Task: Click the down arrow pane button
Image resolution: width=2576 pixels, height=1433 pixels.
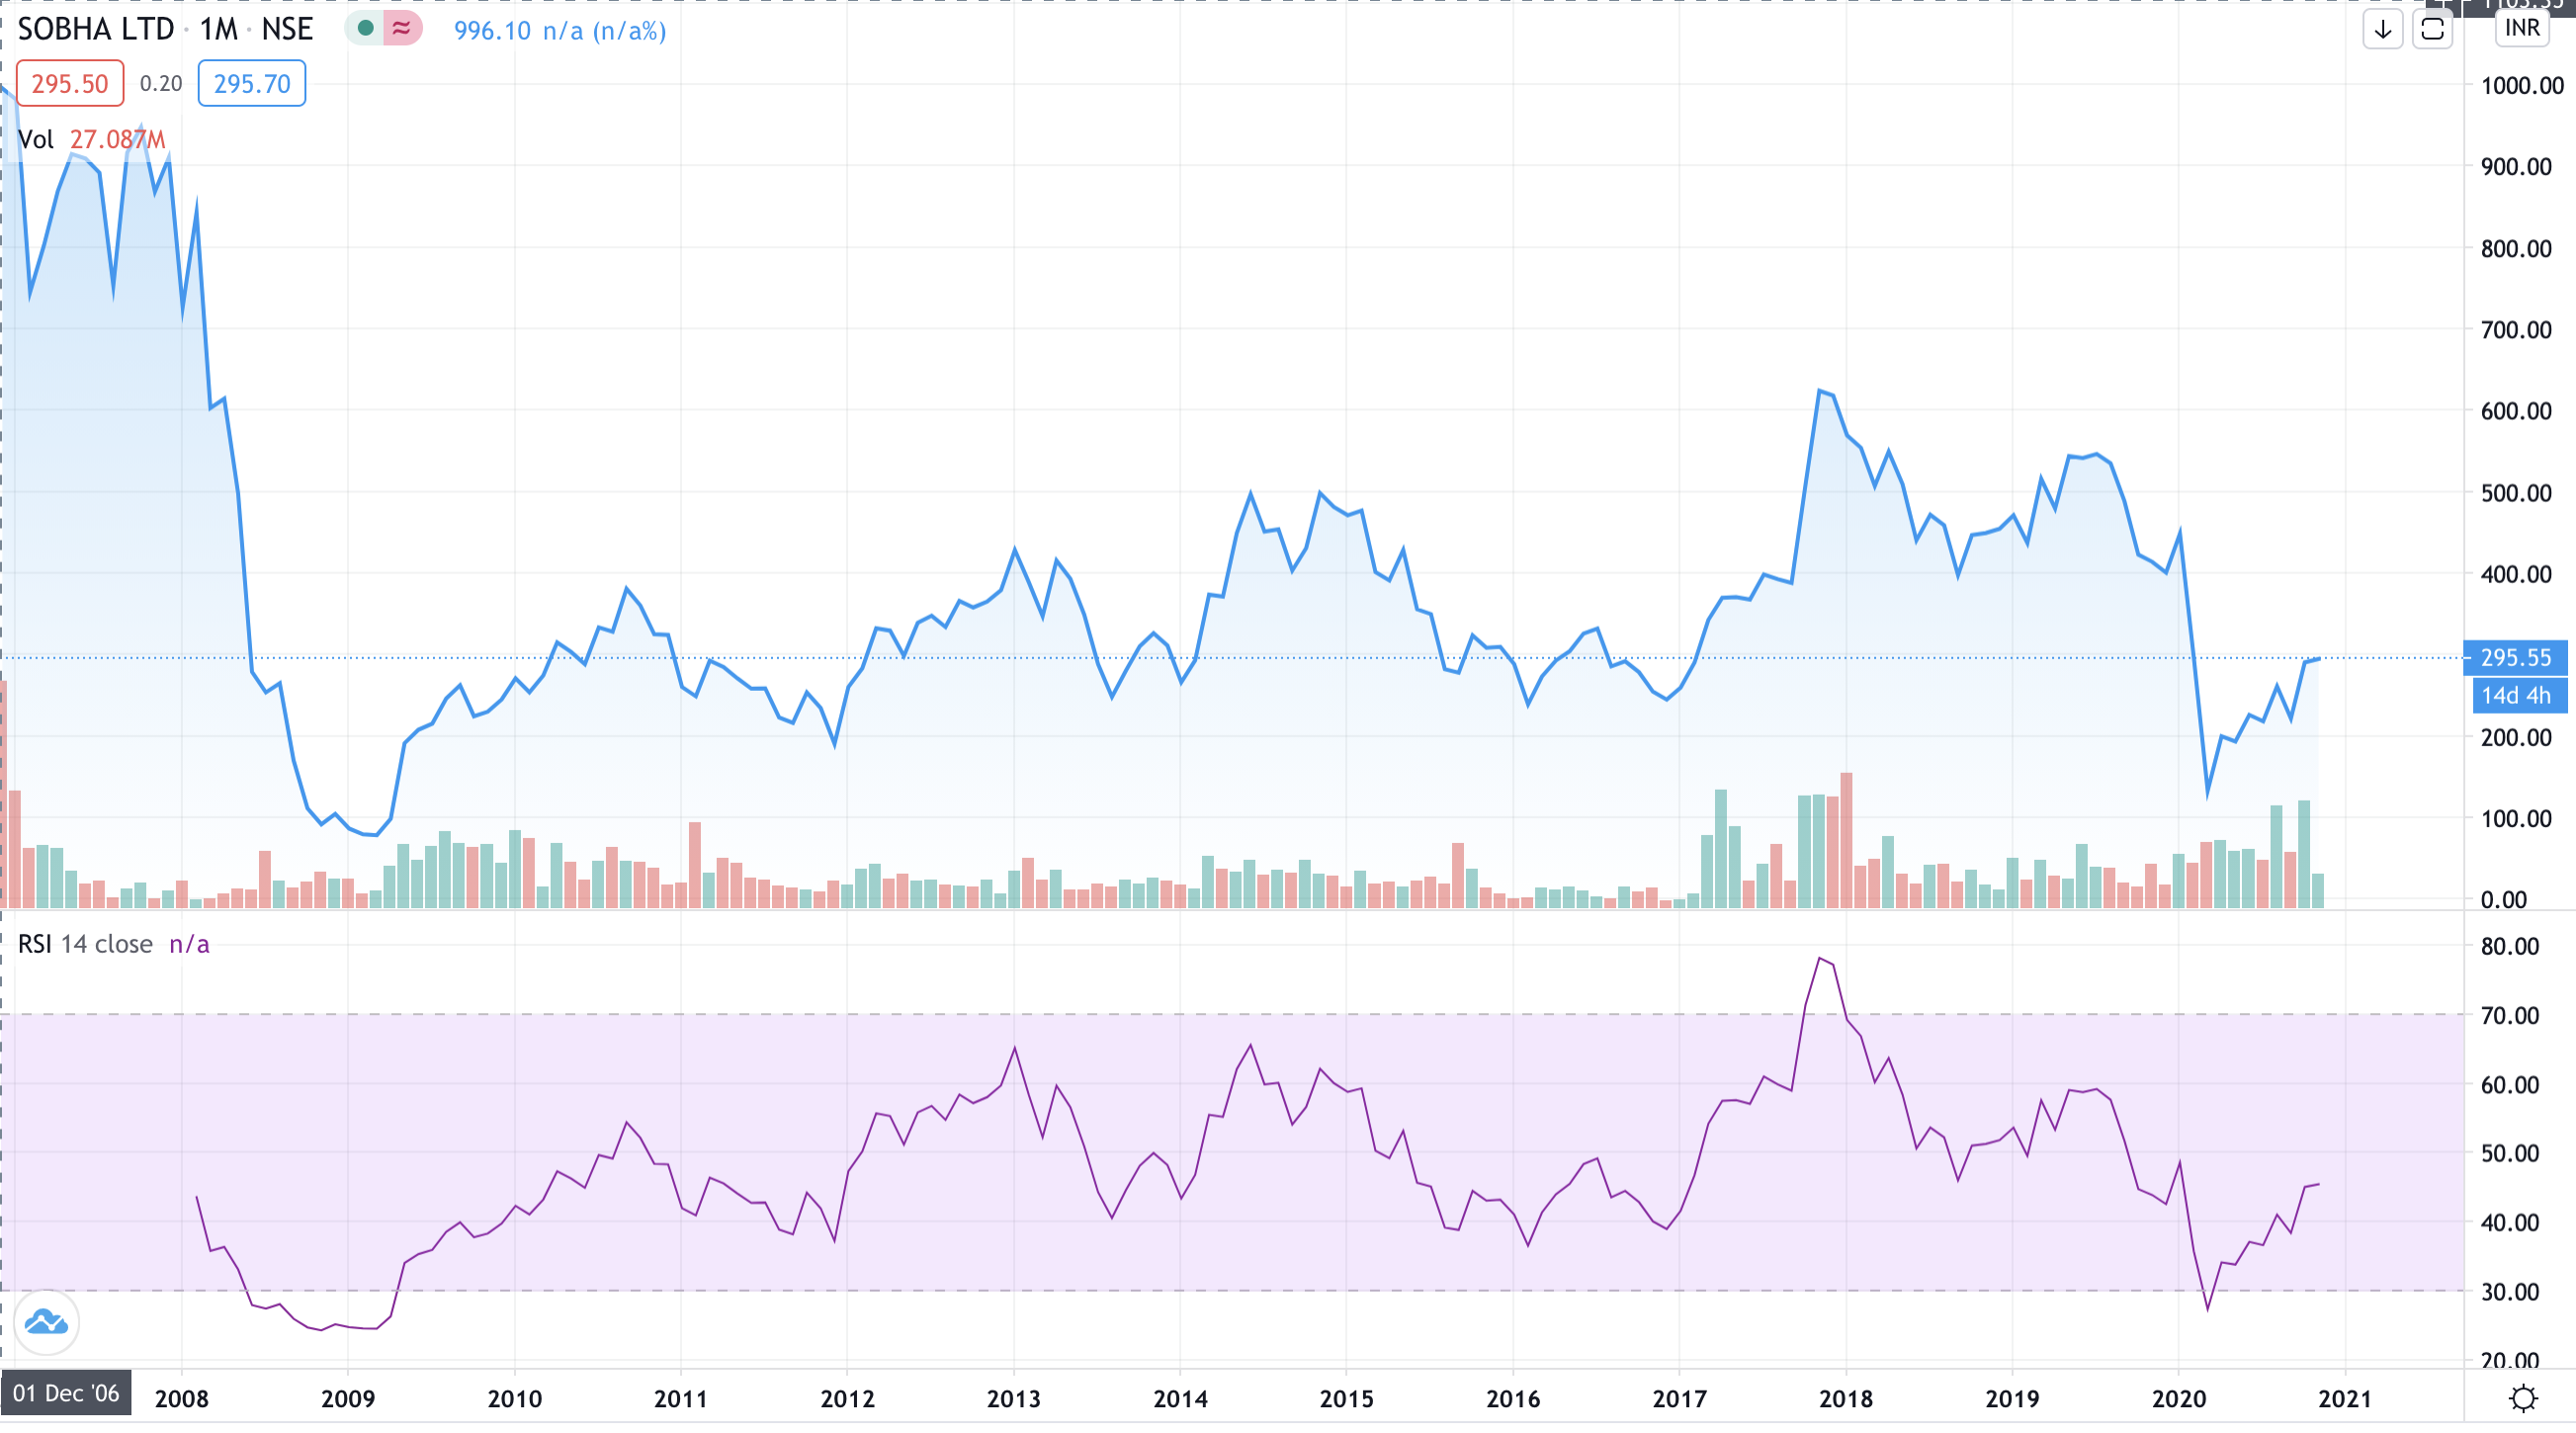Action: click(x=2383, y=29)
